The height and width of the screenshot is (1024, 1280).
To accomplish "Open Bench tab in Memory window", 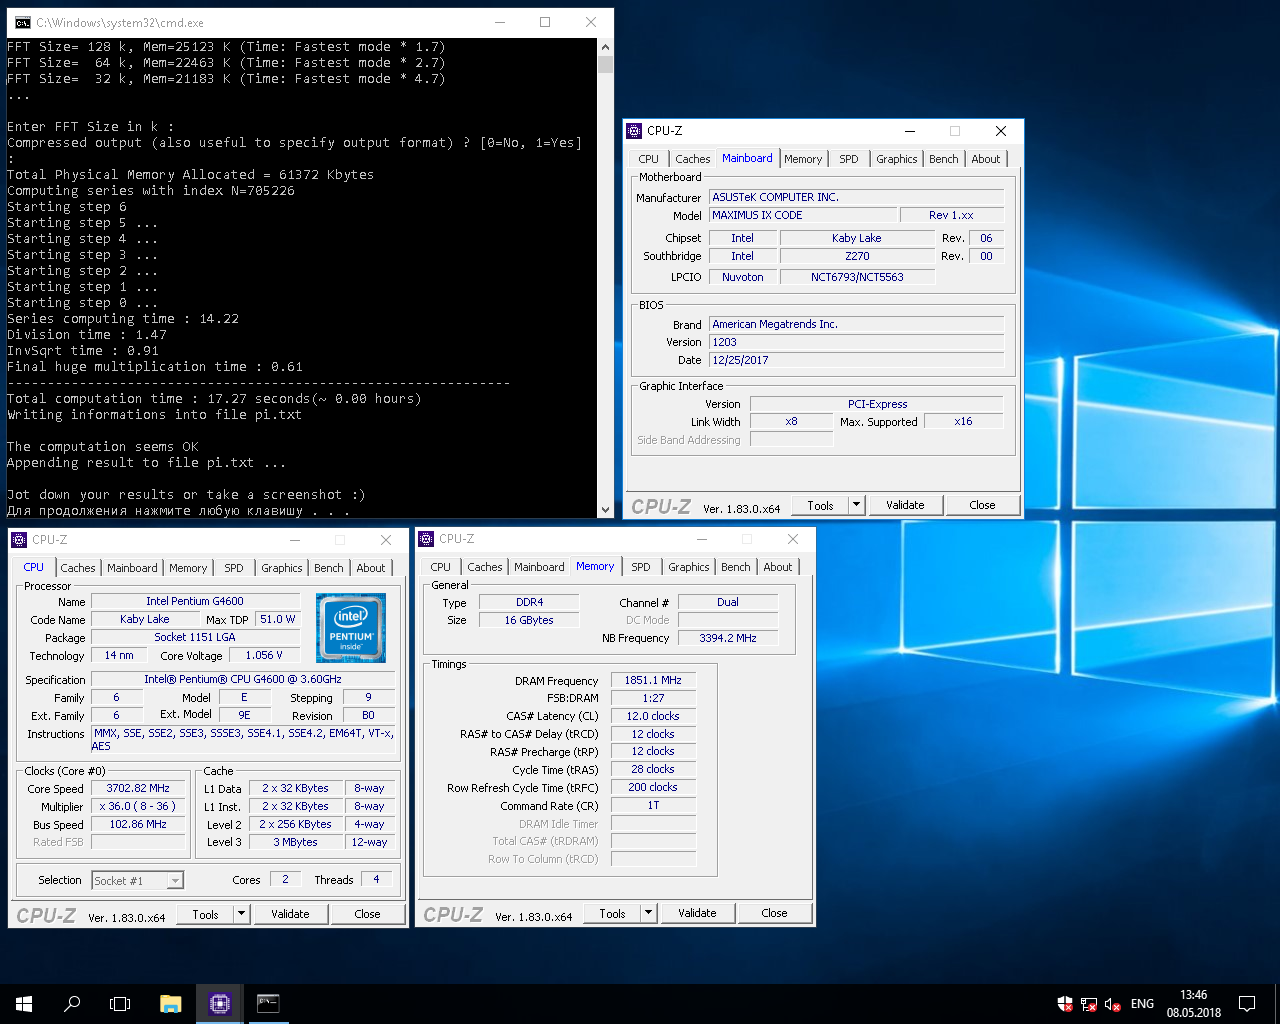I will pyautogui.click(x=736, y=567).
